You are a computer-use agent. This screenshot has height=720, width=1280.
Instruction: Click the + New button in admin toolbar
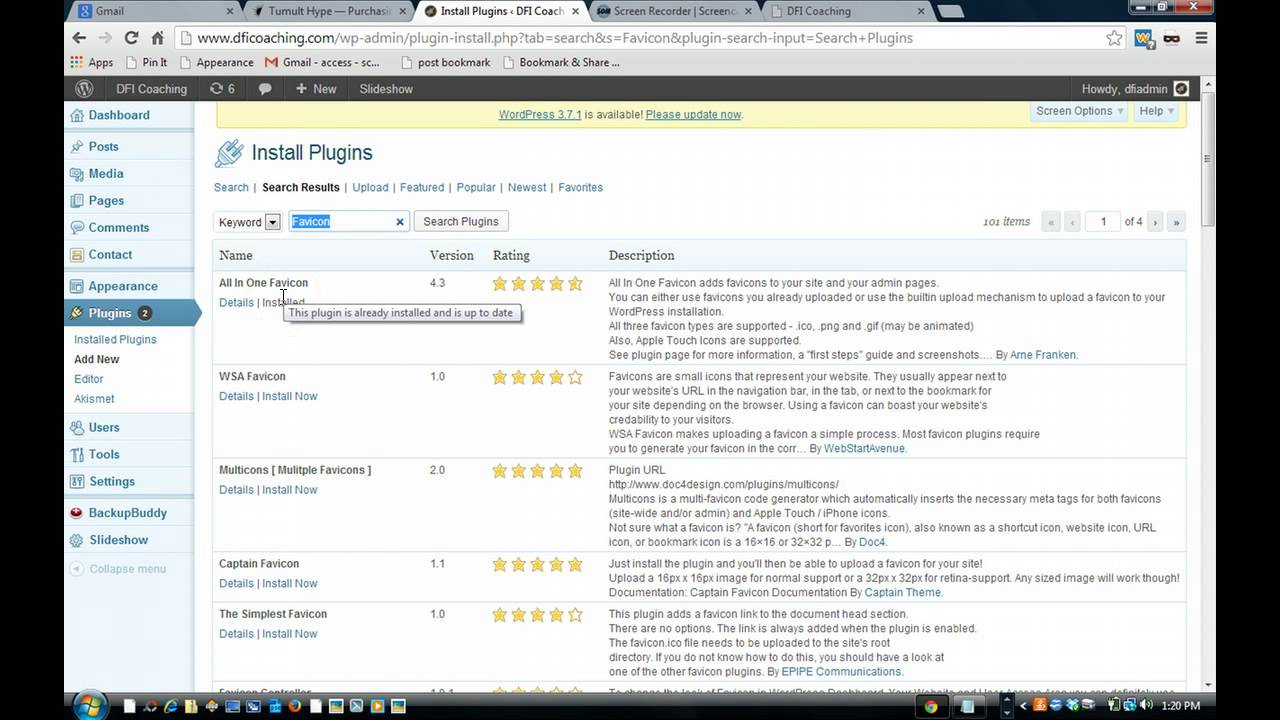point(314,89)
